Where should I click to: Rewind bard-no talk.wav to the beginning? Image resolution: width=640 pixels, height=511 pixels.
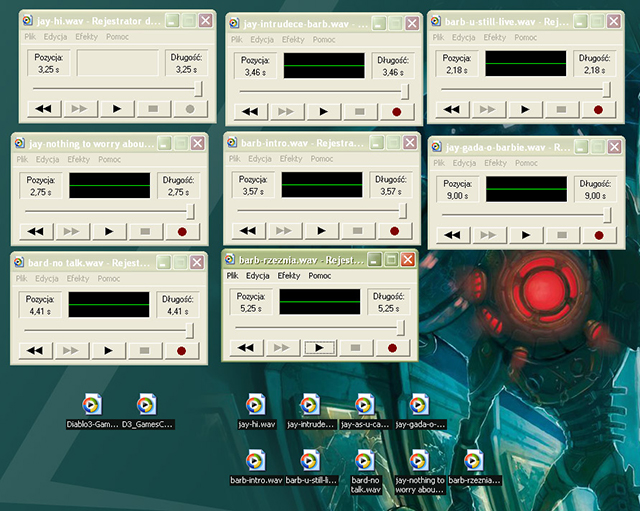pyautogui.click(x=35, y=350)
